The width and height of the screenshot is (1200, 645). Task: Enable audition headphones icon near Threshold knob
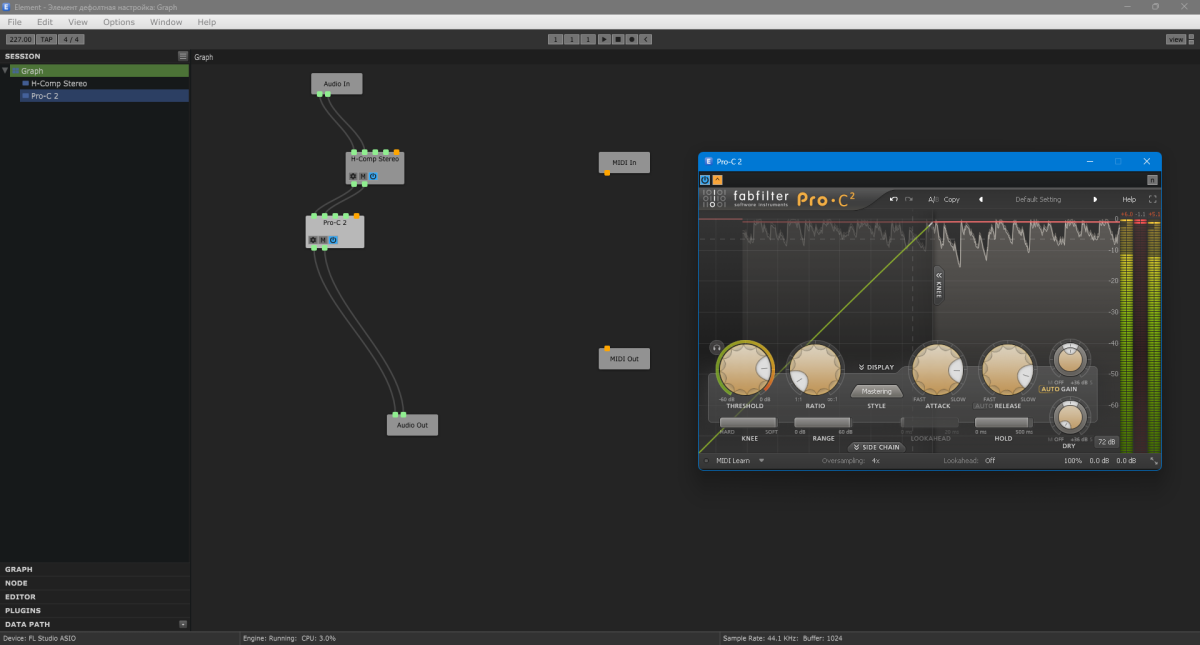[x=716, y=347]
